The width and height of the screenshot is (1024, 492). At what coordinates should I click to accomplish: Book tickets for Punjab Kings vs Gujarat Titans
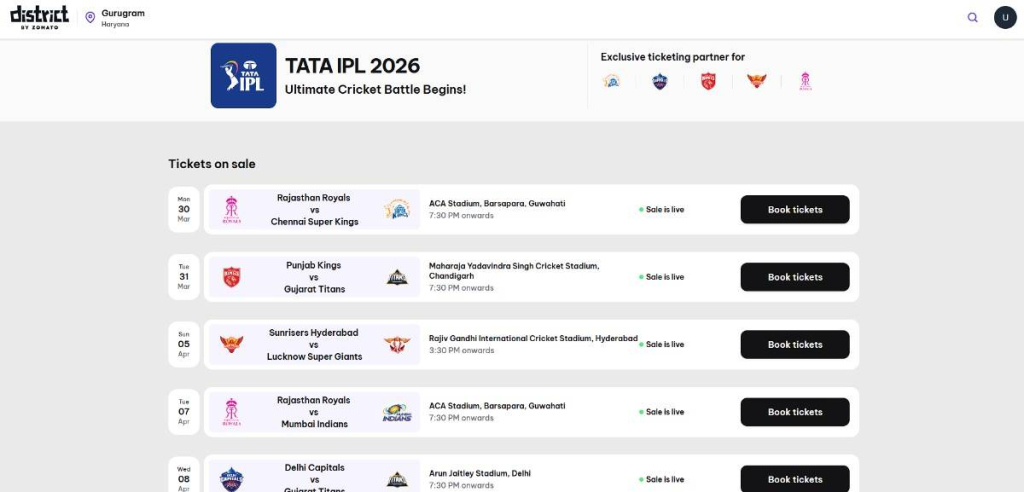point(794,277)
